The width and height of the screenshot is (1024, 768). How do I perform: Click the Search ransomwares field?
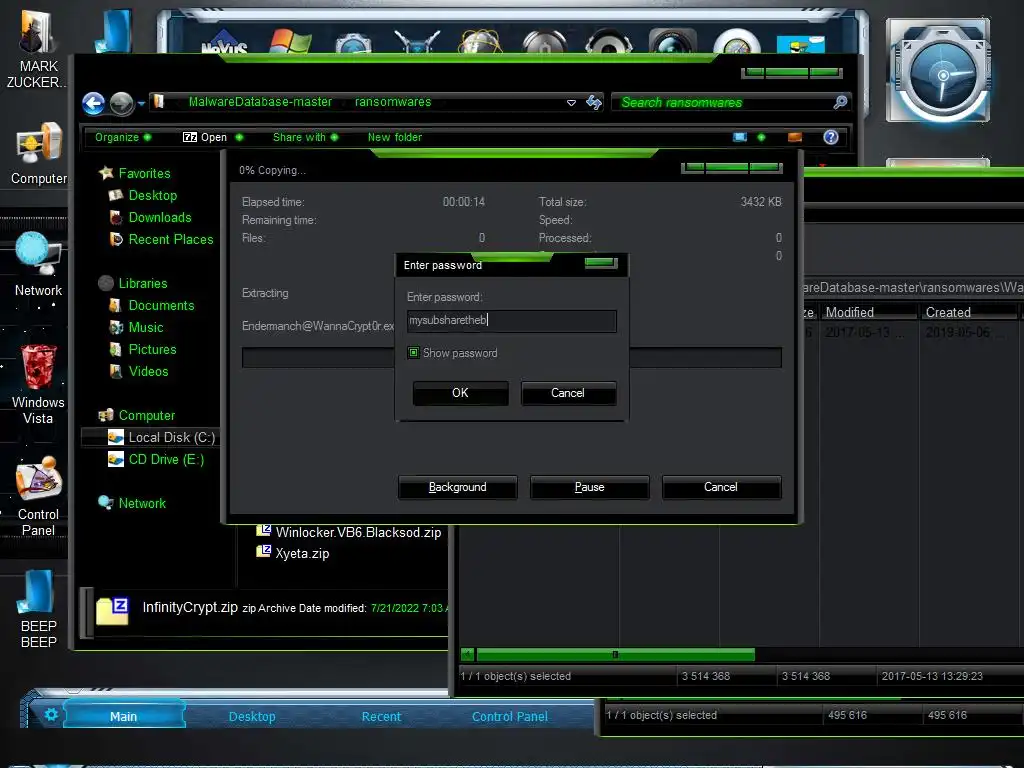pos(731,102)
